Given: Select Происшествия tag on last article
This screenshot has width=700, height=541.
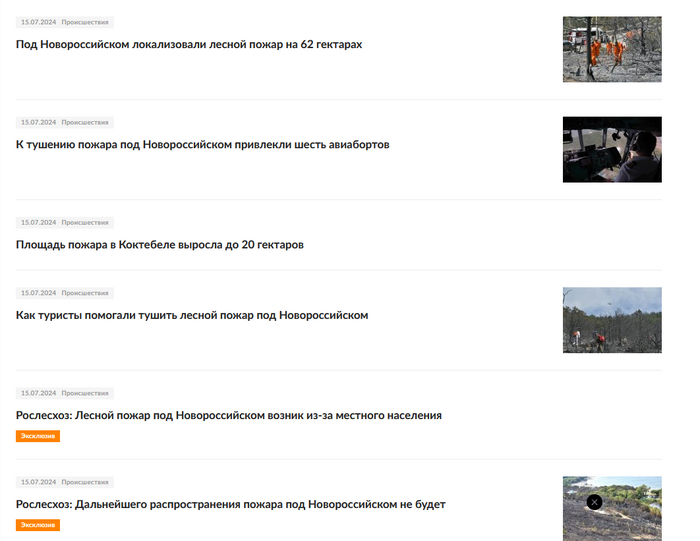Looking at the screenshot, I should 85,482.
